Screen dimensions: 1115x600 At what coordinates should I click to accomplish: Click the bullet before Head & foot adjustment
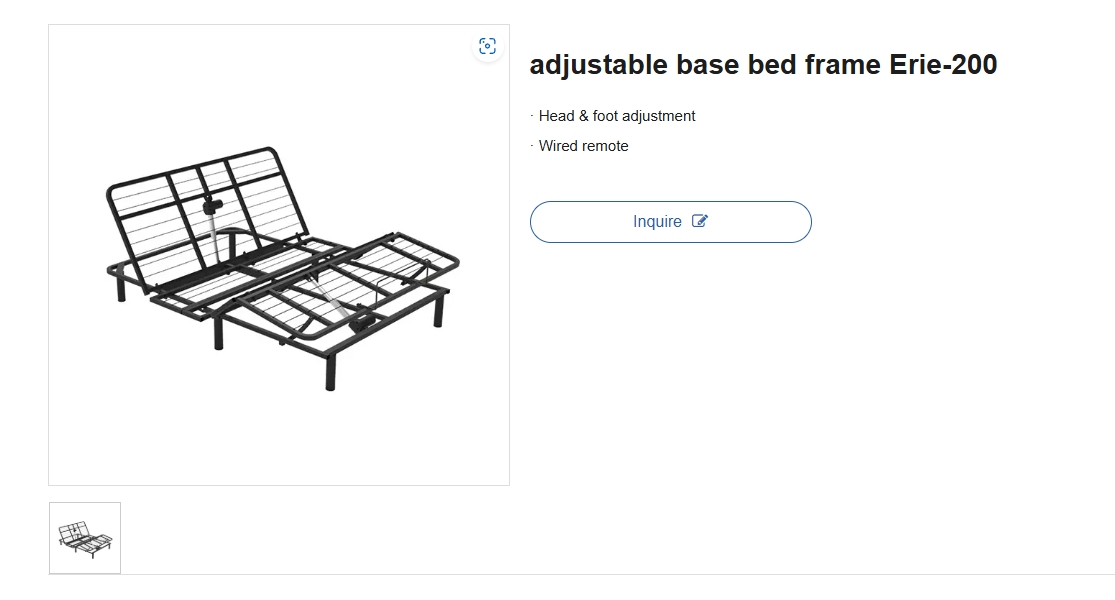532,116
